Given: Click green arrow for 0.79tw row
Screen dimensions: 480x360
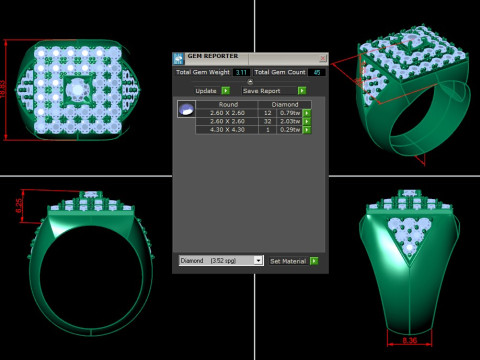Looking at the screenshot, I should coord(307,113).
